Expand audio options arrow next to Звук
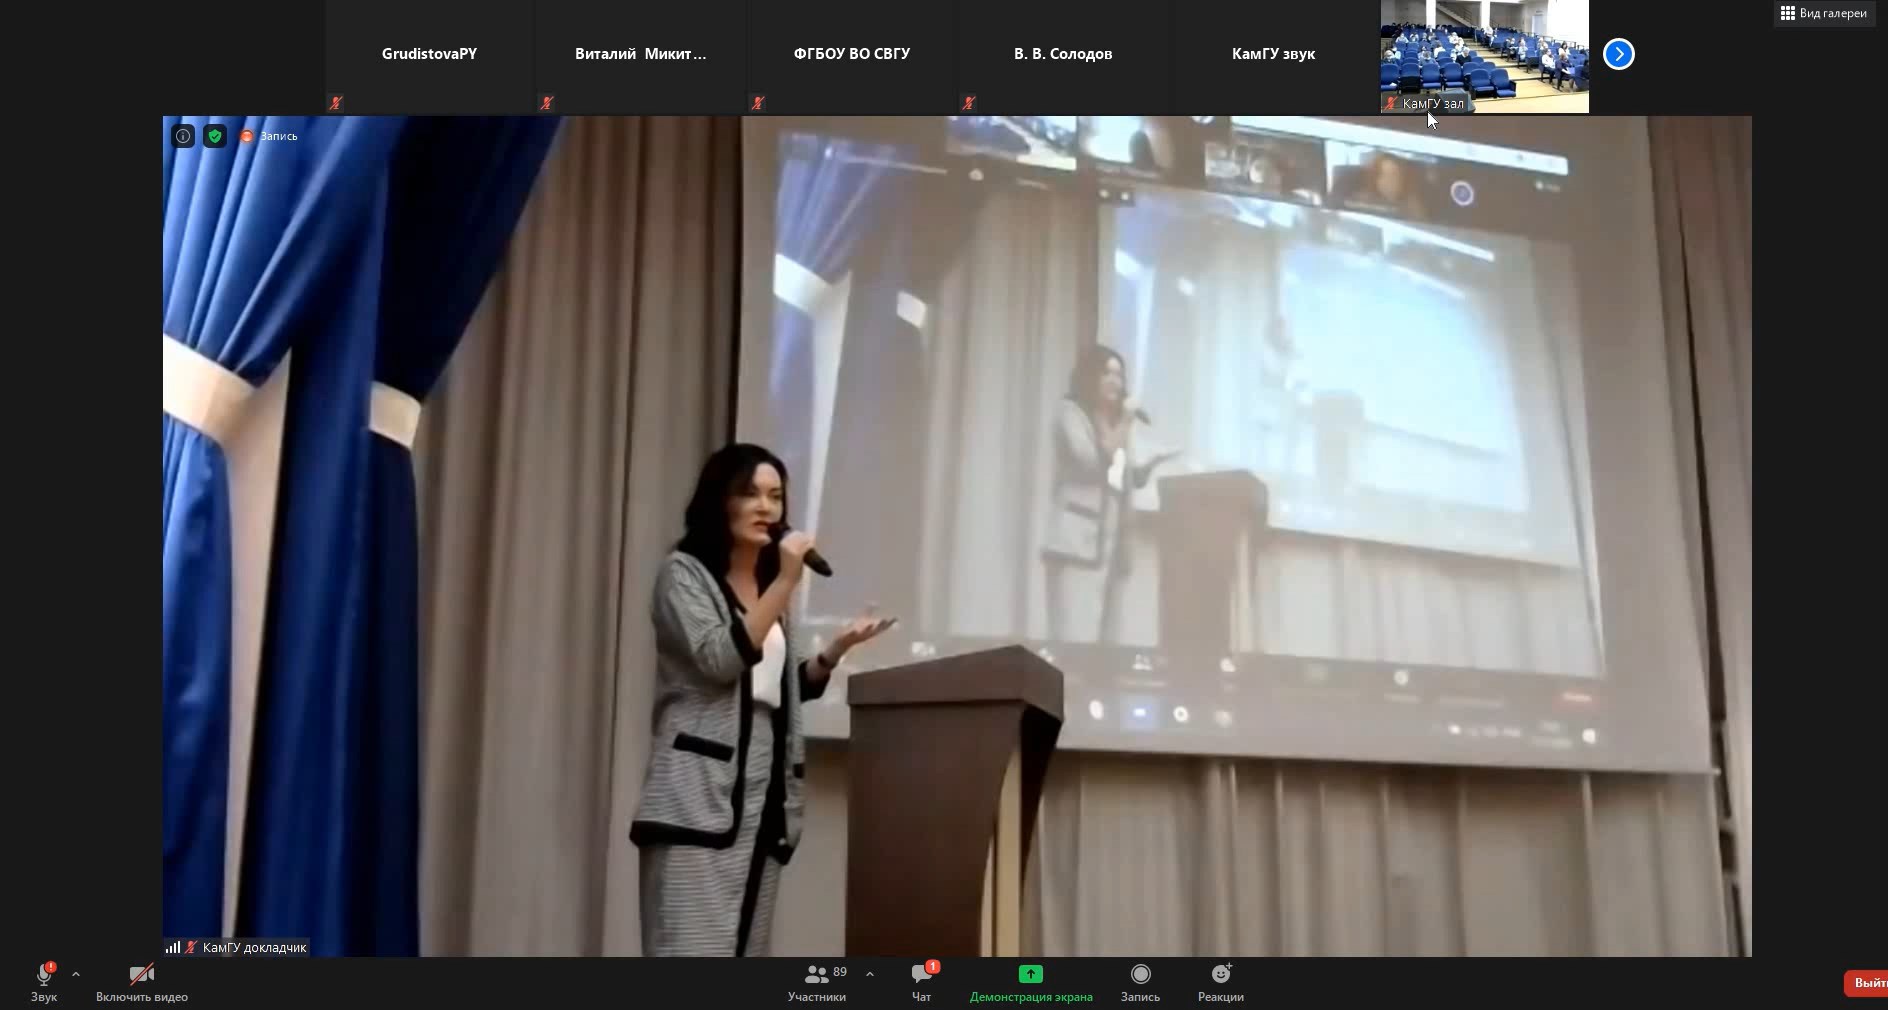Screen dimensions: 1888x1010 (x=76, y=973)
